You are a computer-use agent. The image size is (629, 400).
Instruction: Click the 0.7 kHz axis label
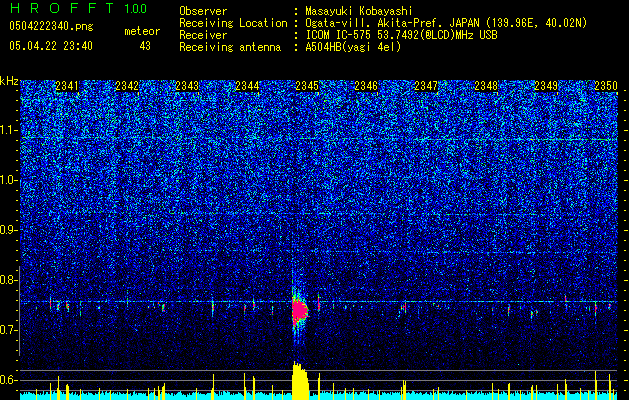coord(9,330)
